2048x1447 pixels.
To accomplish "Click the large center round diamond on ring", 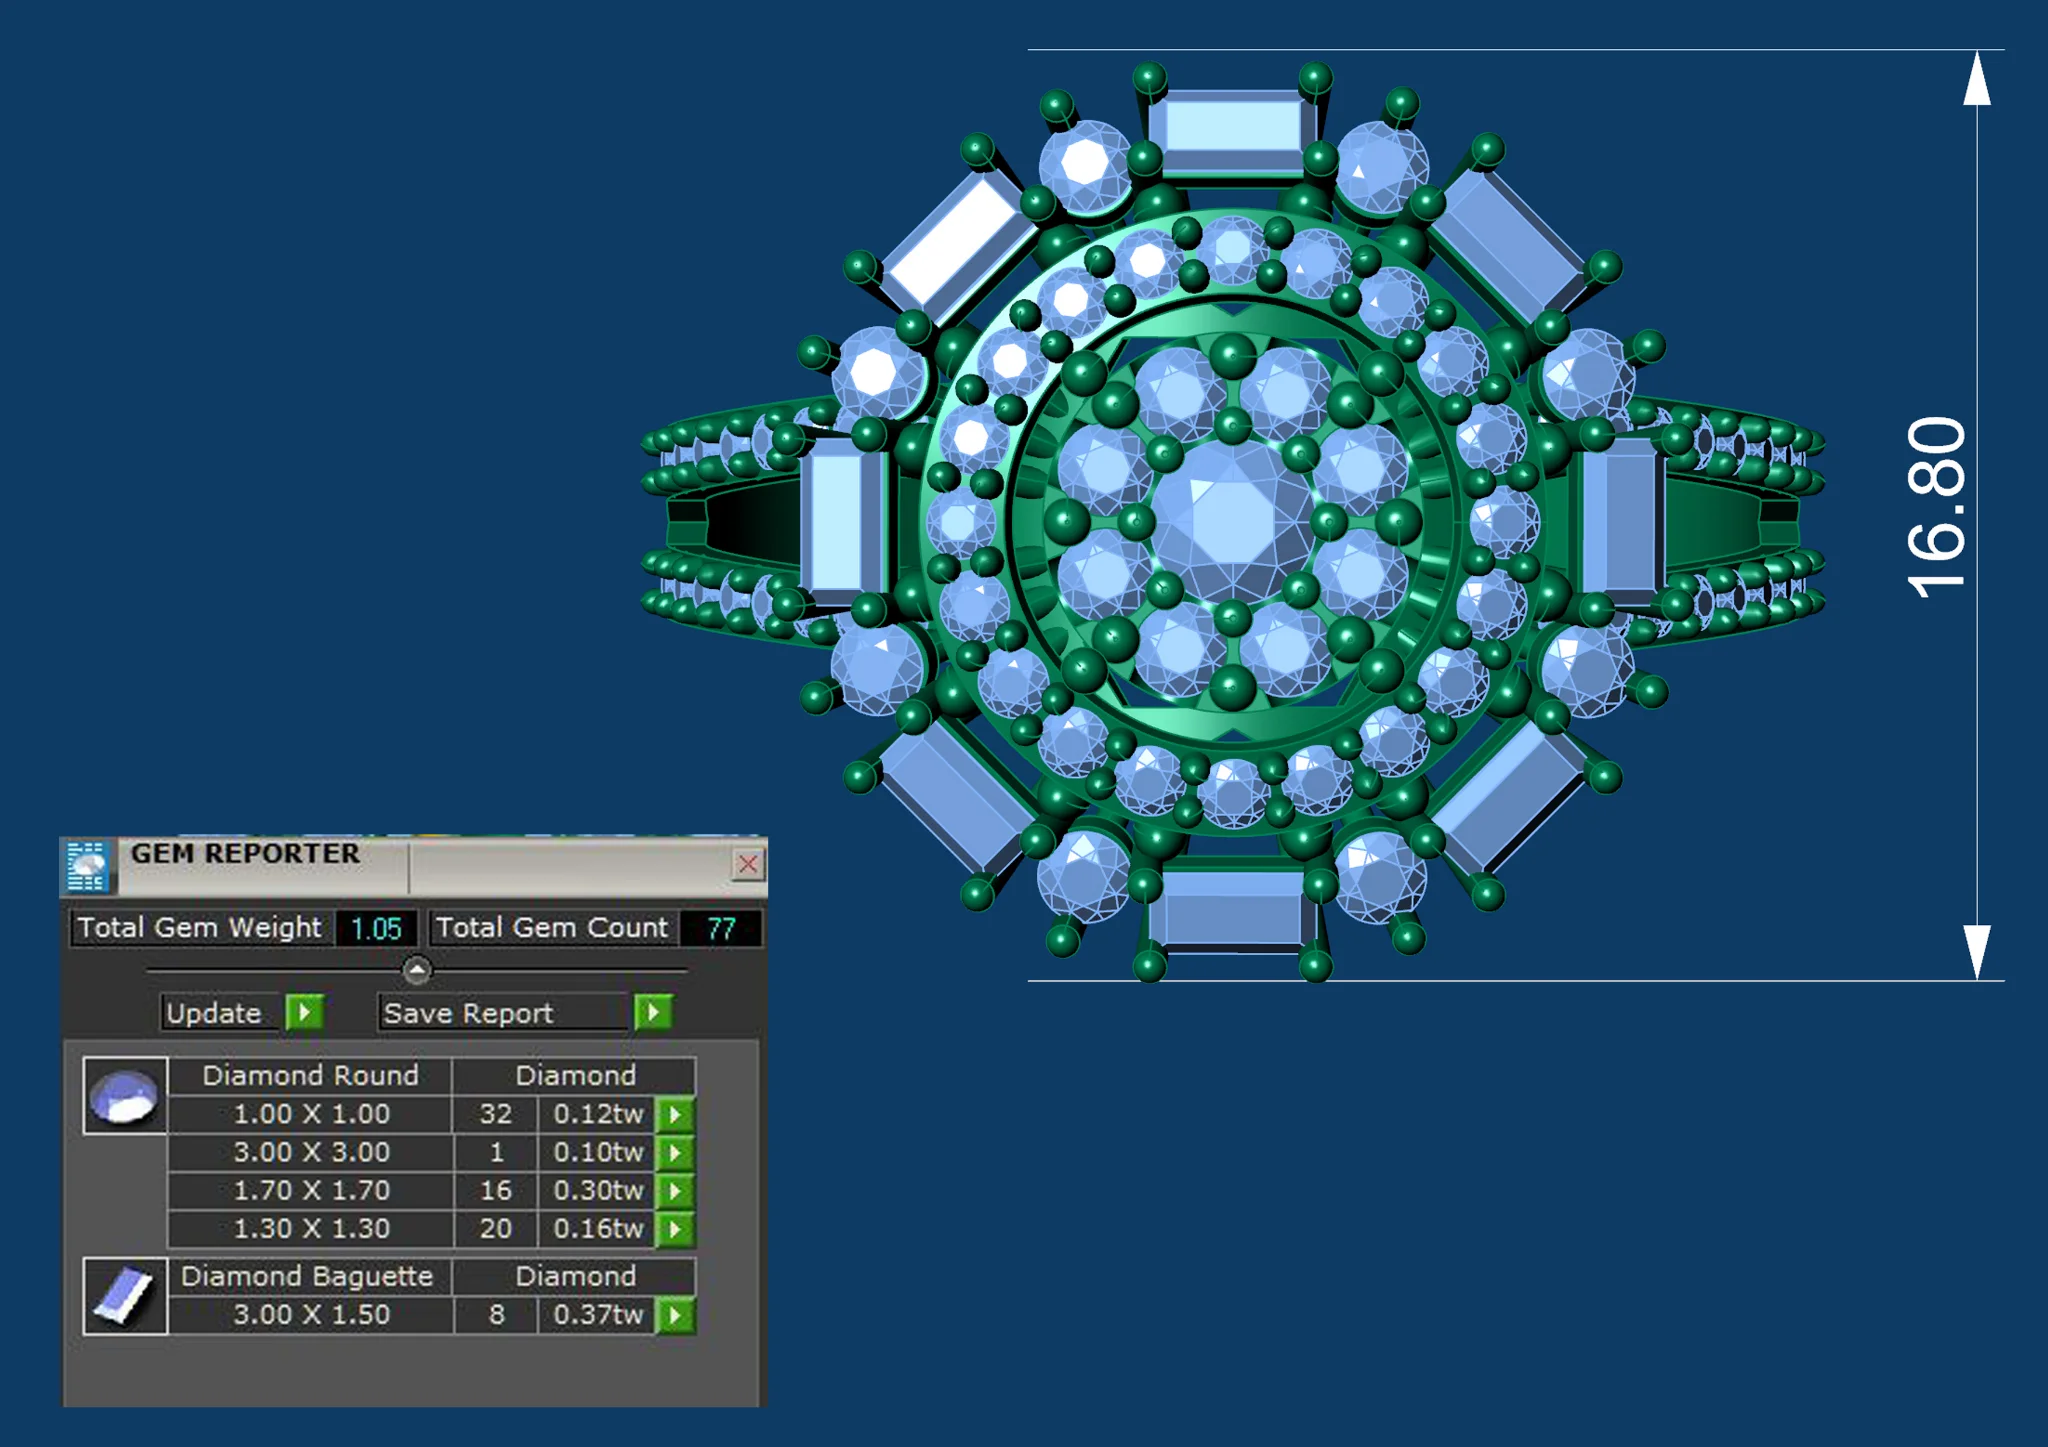I will tap(1232, 521).
